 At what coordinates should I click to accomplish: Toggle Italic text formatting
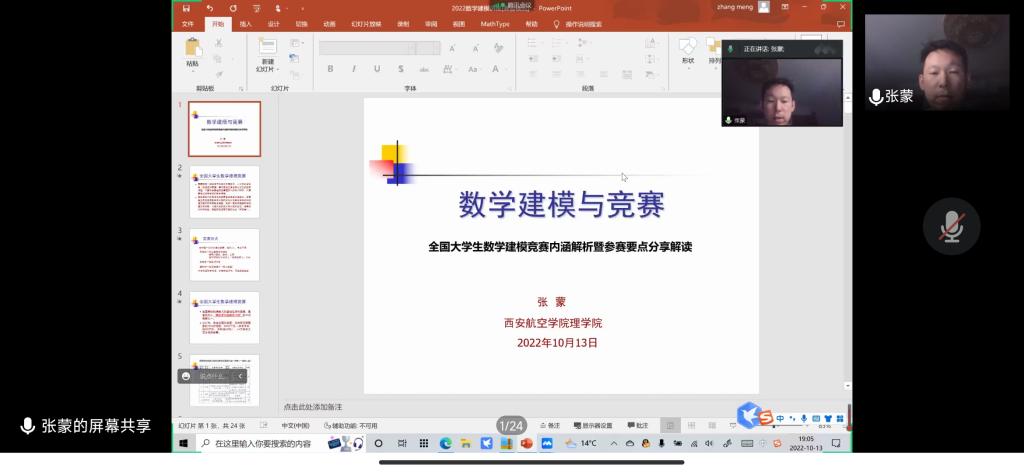tap(353, 69)
